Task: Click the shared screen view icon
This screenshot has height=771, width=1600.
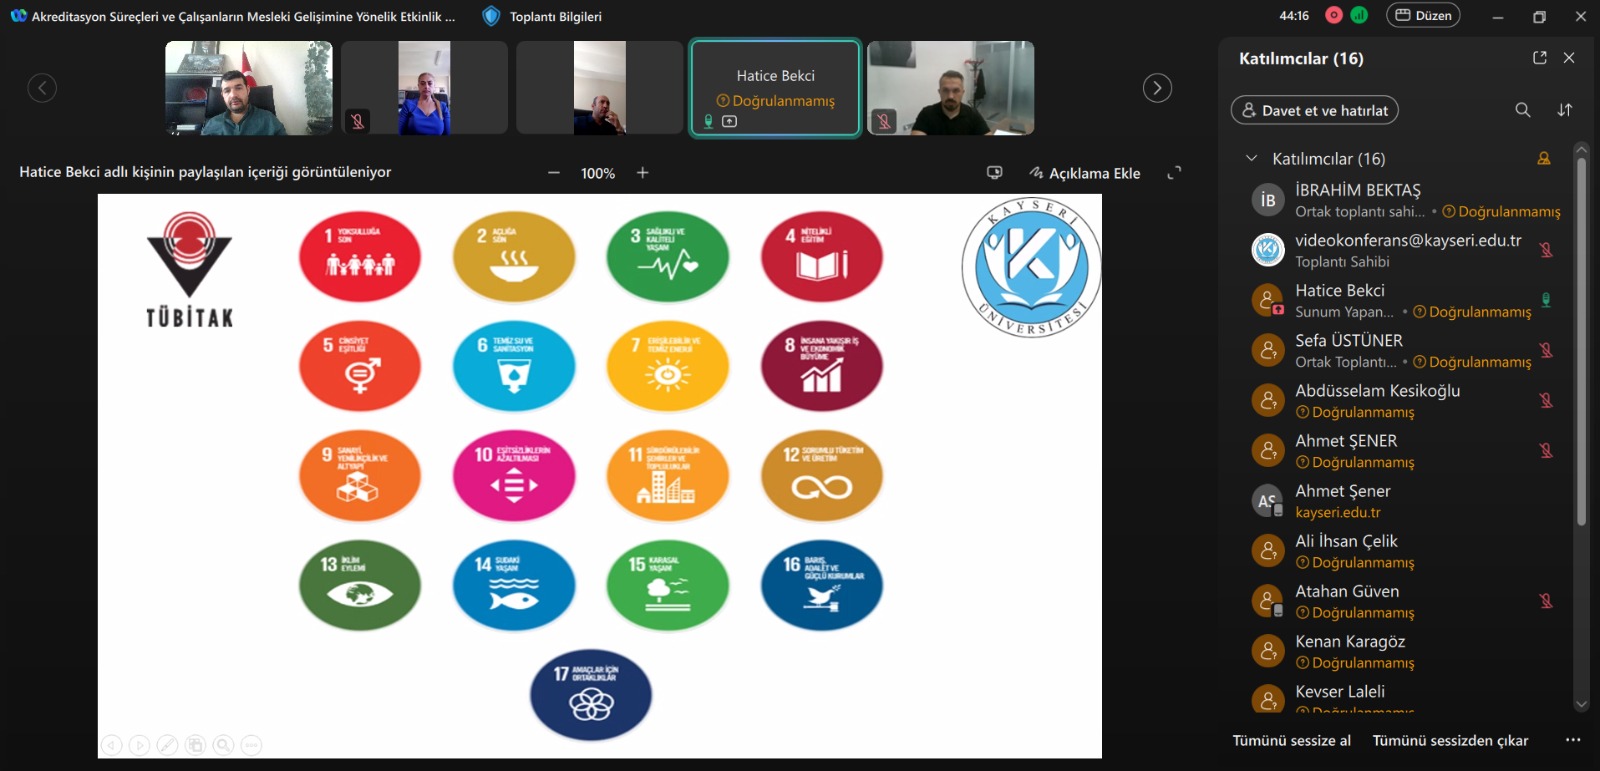Action: coord(994,173)
